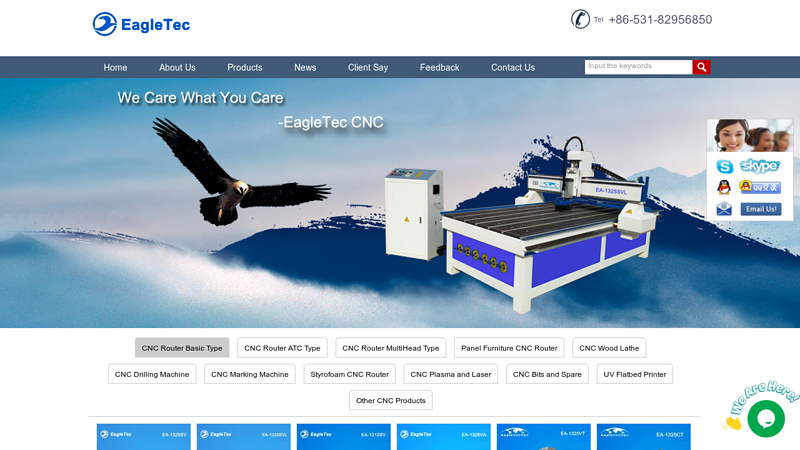Click the phone number +86-531-82956850

click(660, 19)
